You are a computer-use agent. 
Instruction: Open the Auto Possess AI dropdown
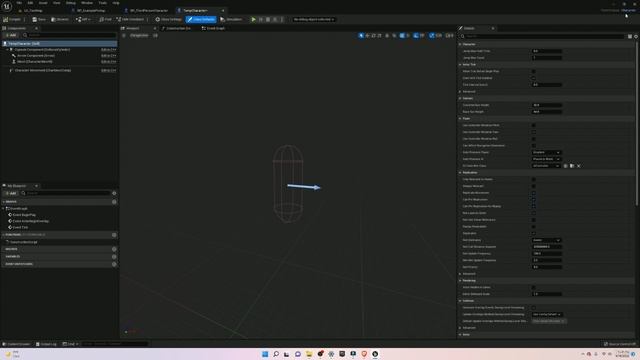pyautogui.click(x=547, y=159)
